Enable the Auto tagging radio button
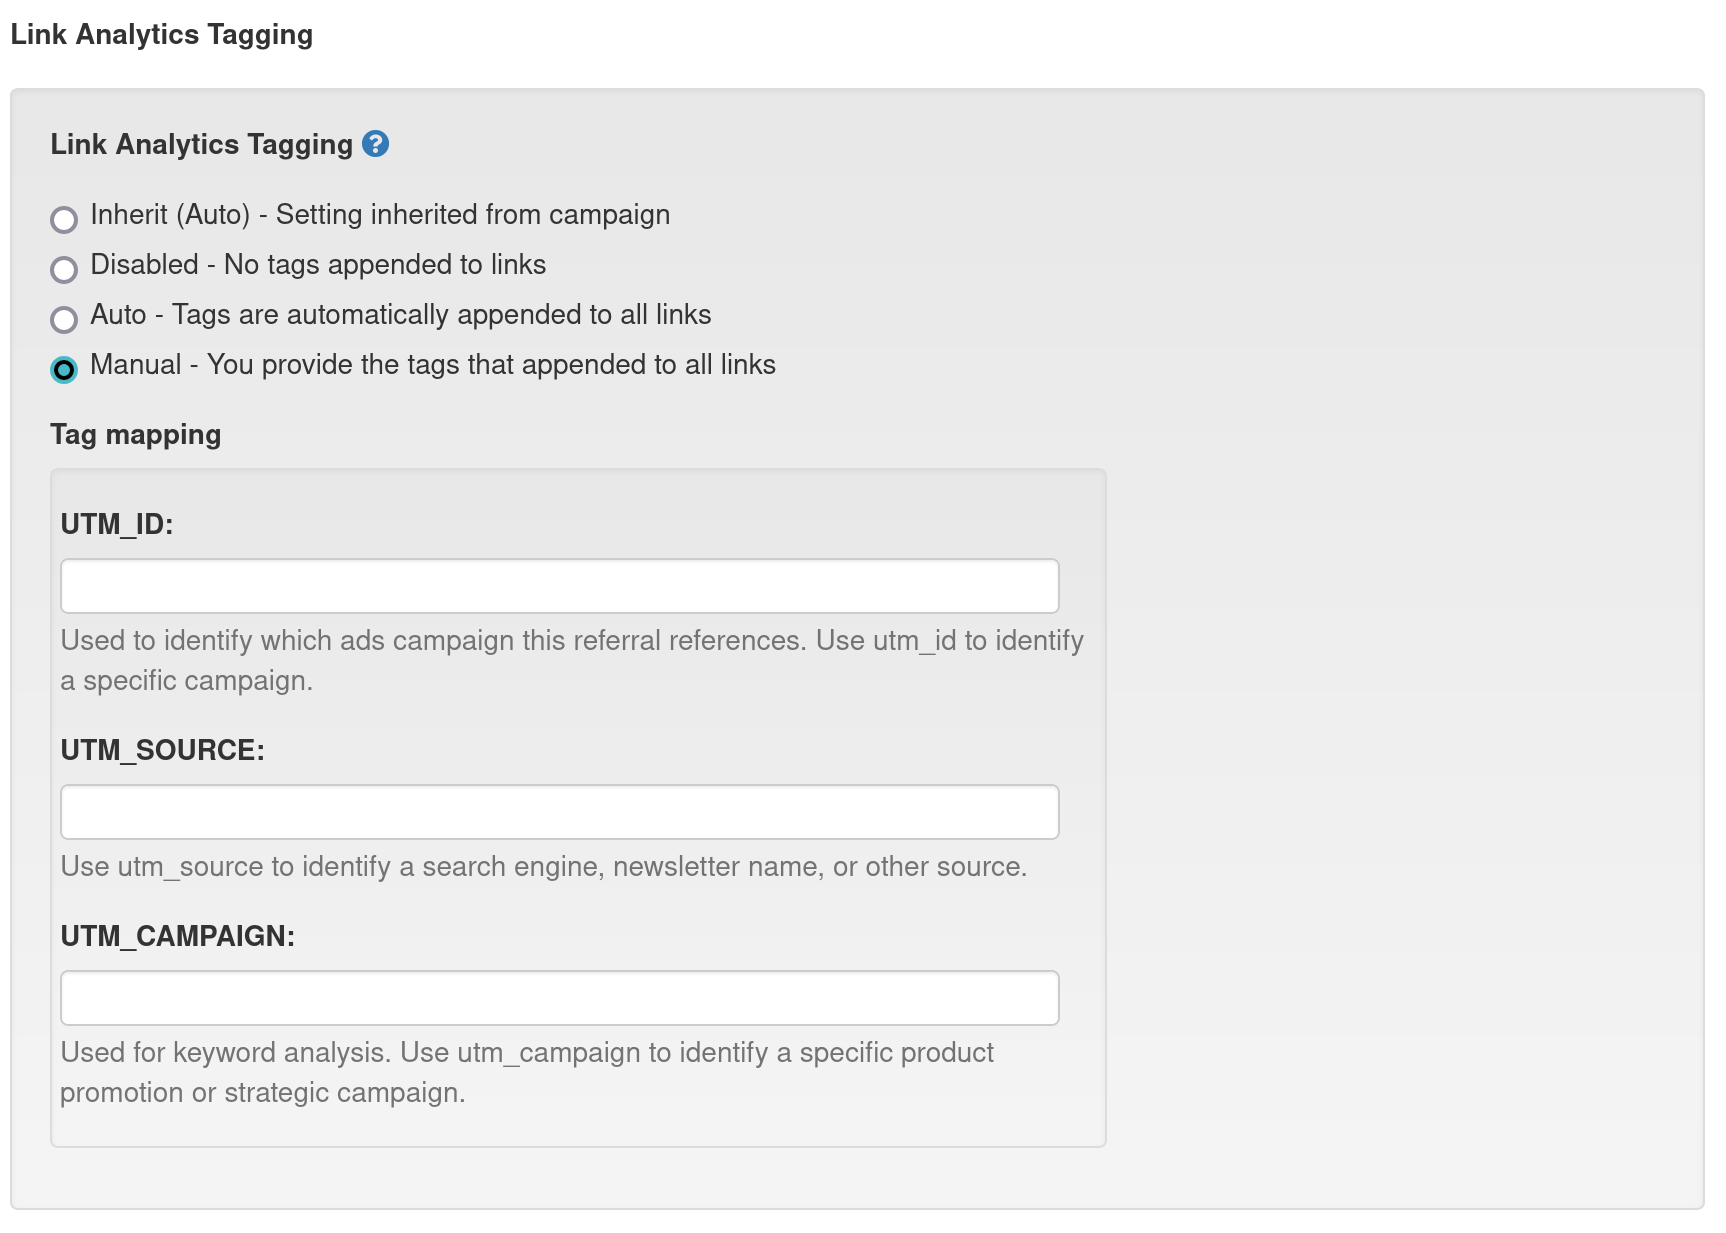 64,319
